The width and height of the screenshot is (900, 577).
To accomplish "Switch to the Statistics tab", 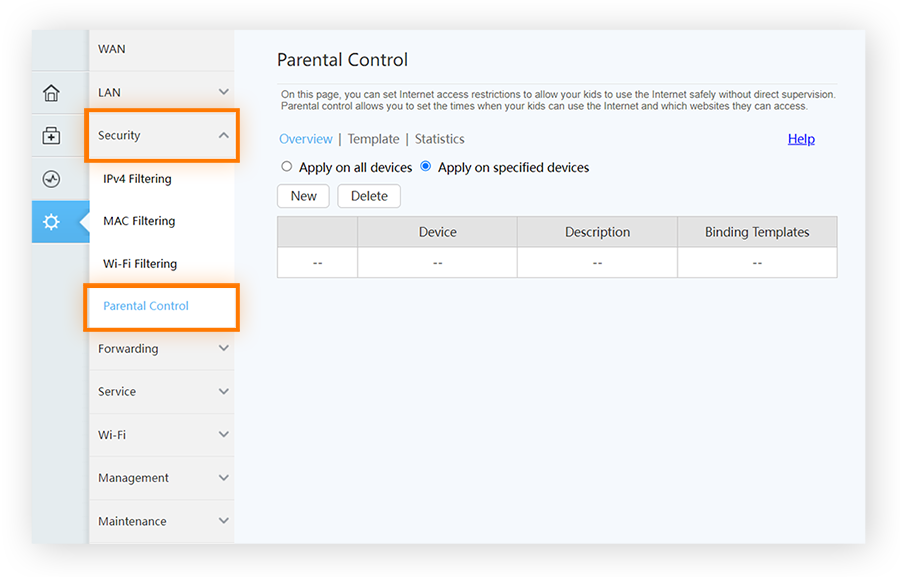I will 439,139.
